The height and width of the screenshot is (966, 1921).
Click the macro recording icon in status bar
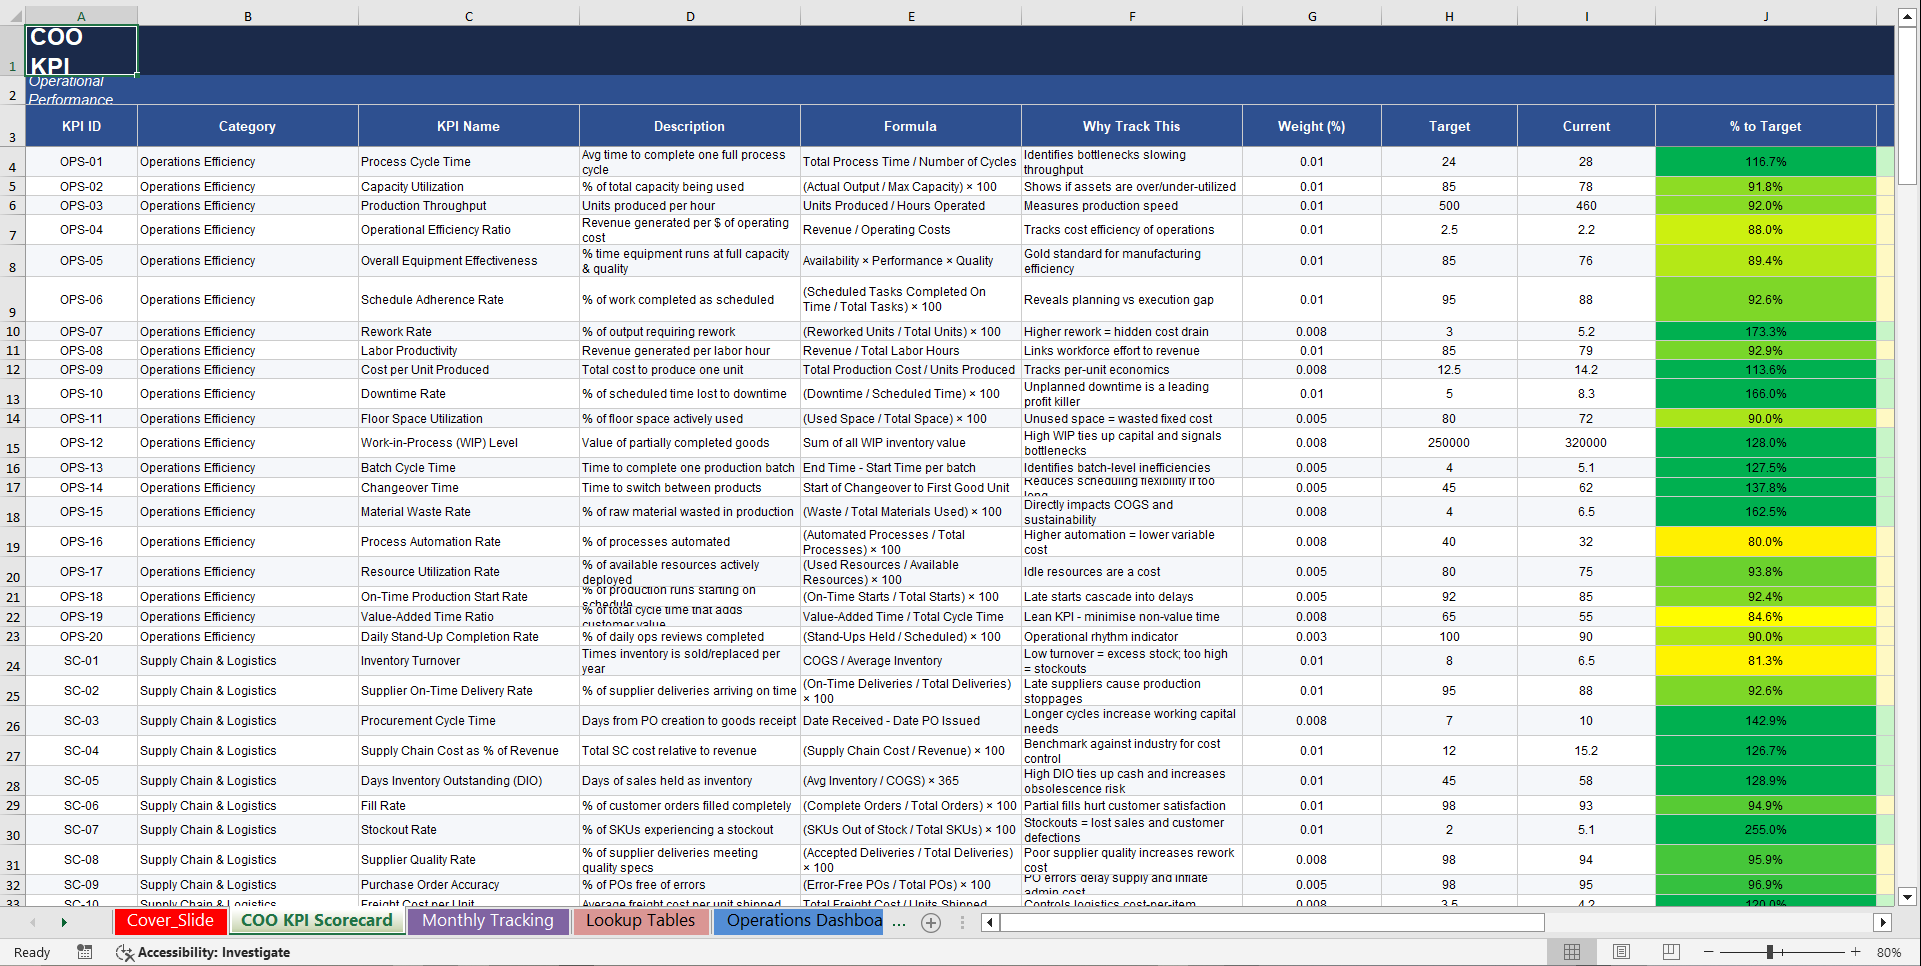click(85, 952)
